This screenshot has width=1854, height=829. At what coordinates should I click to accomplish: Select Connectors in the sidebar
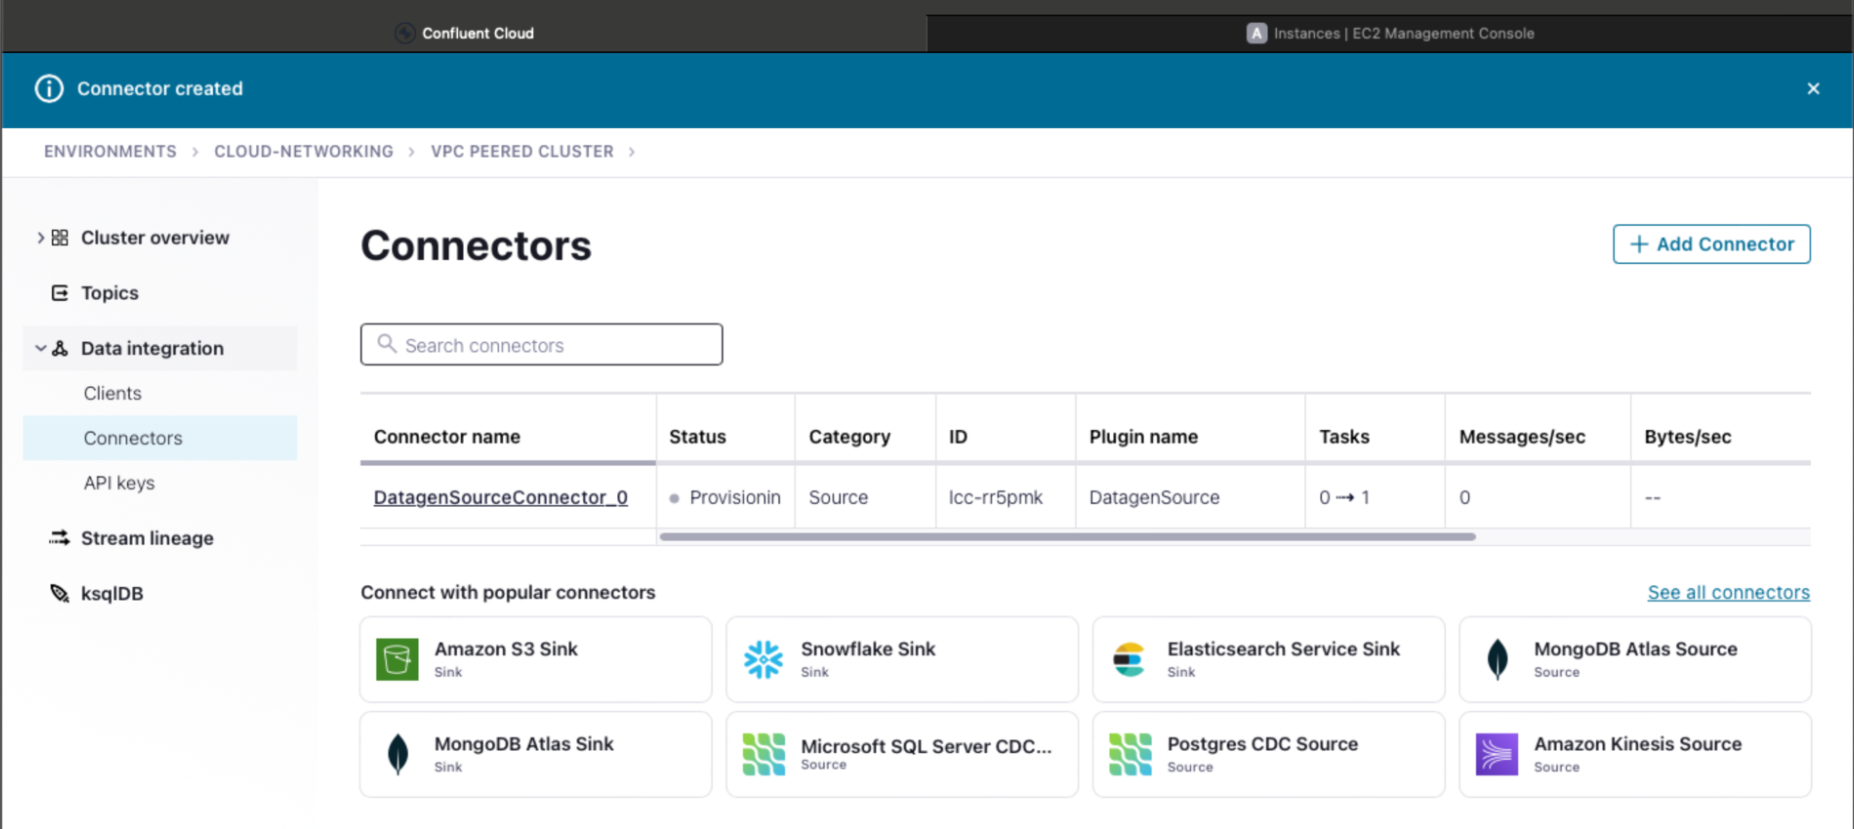click(160, 438)
